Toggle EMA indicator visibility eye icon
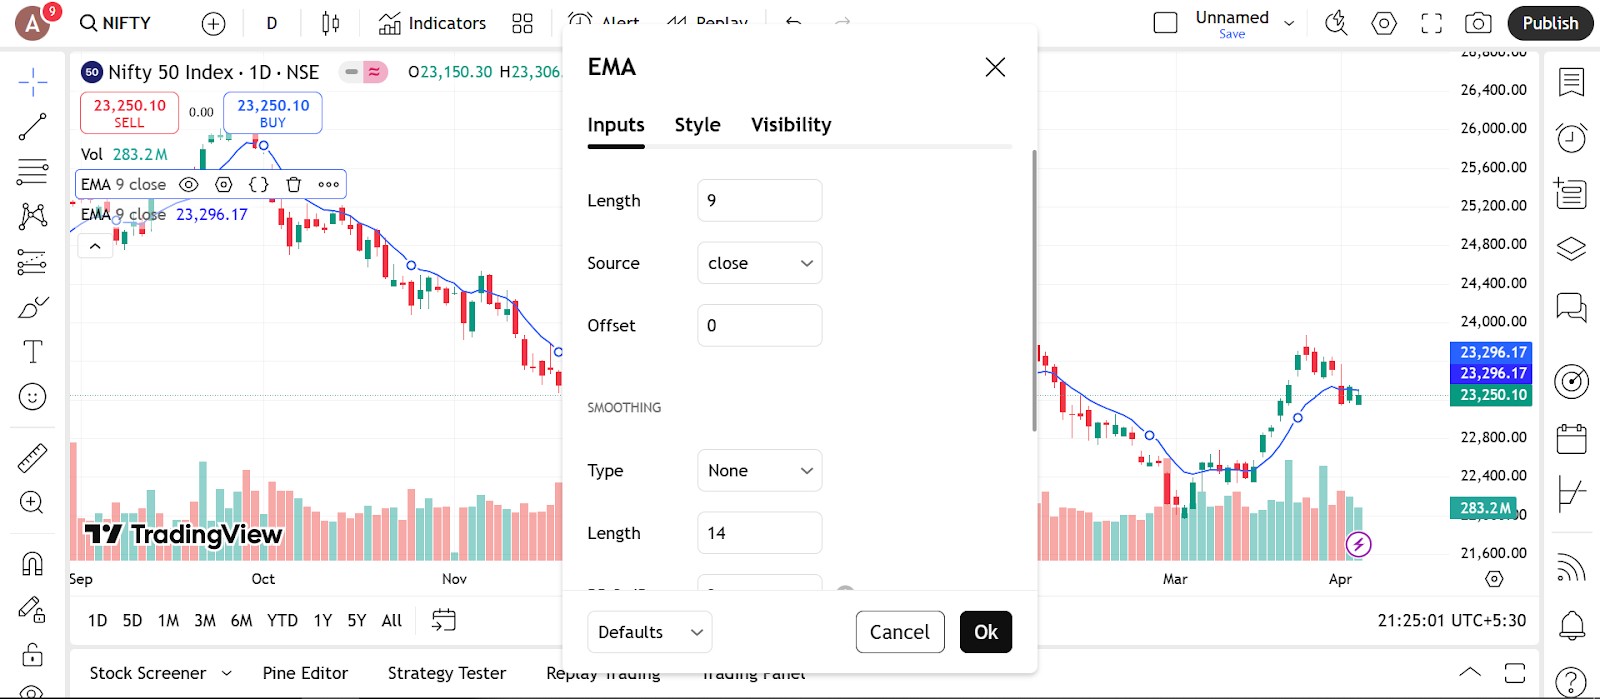 (x=188, y=184)
